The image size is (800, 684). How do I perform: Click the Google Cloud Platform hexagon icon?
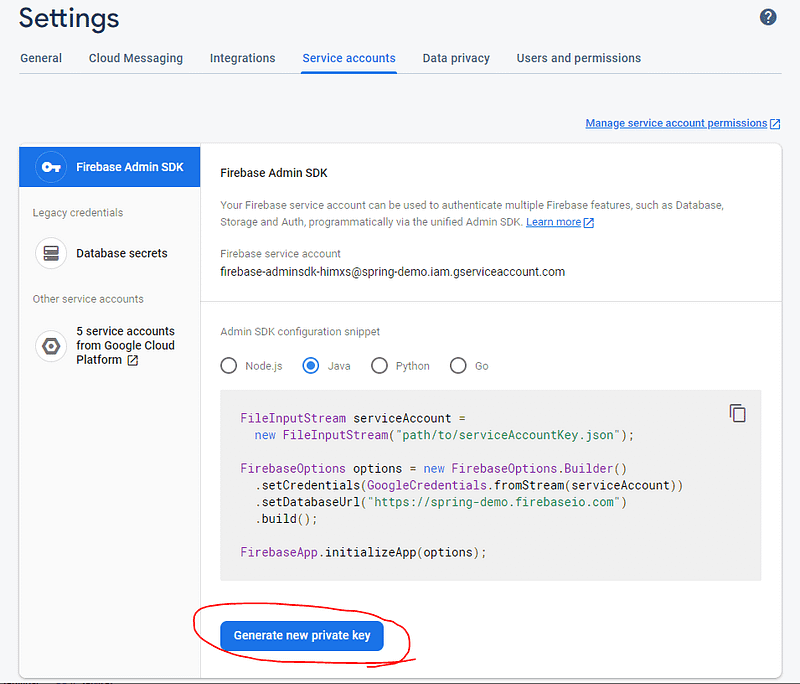point(50,345)
